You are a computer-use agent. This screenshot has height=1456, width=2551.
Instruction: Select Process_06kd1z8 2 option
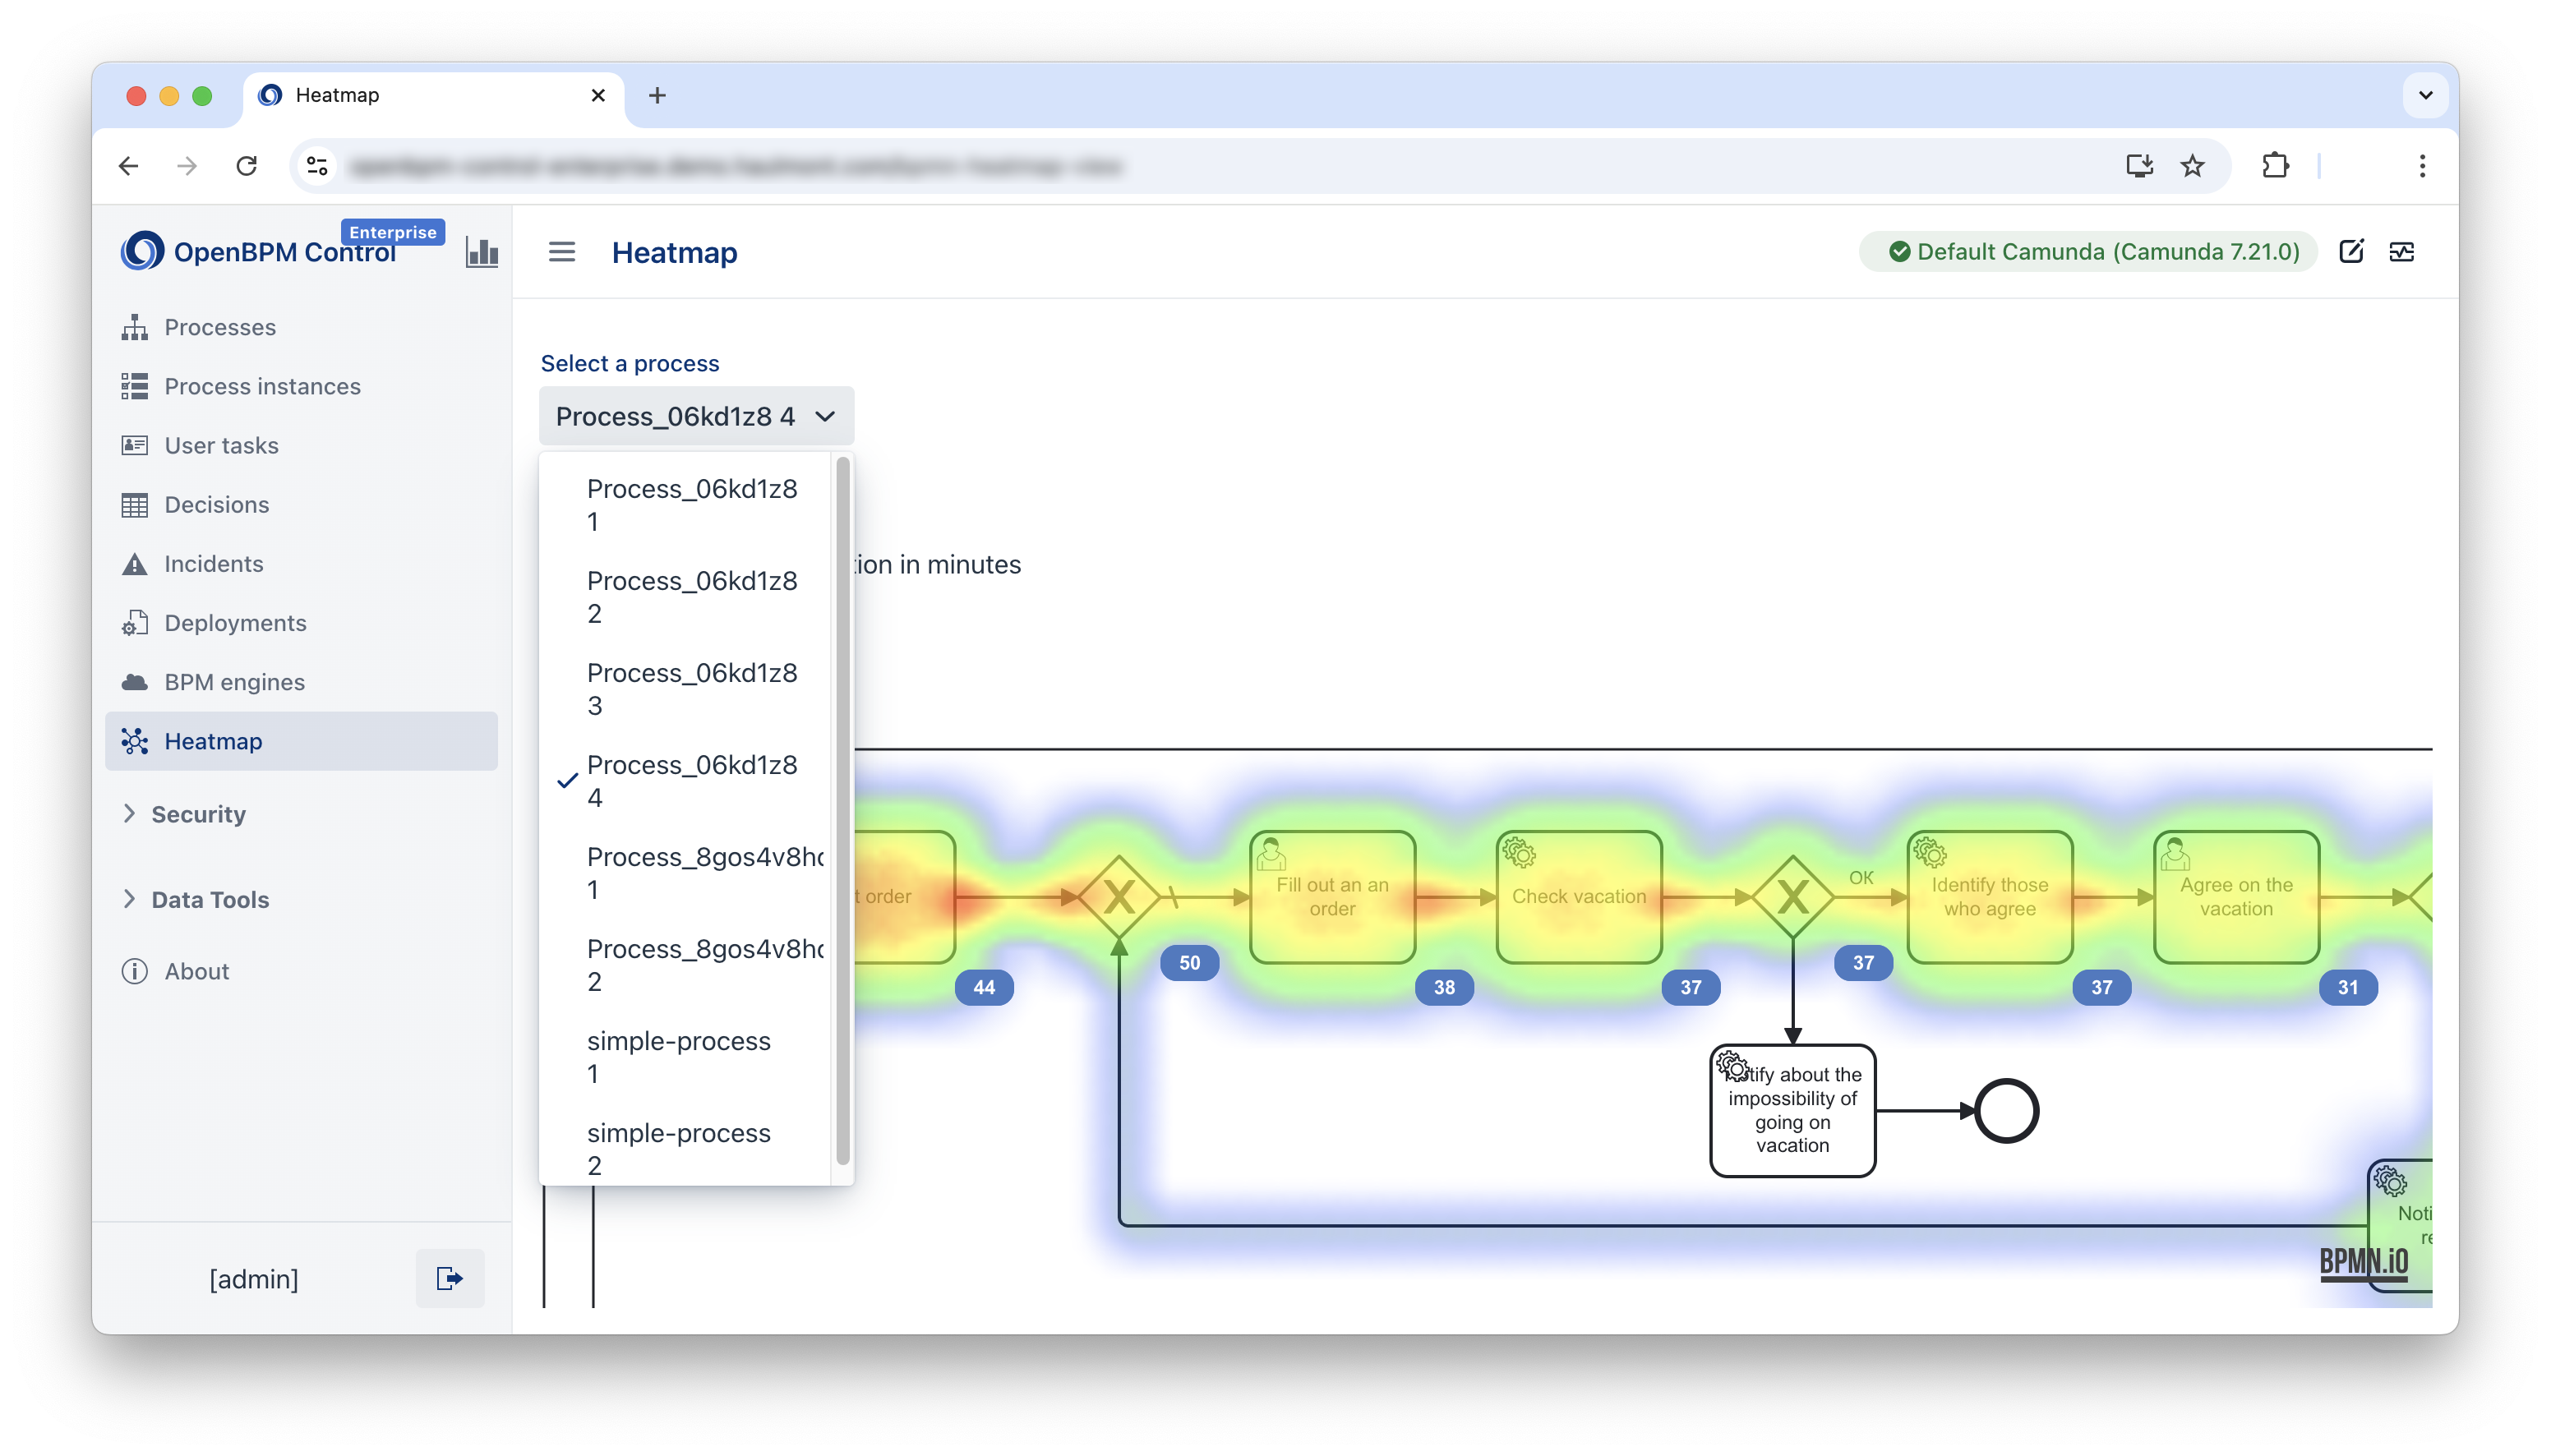pos(692,597)
